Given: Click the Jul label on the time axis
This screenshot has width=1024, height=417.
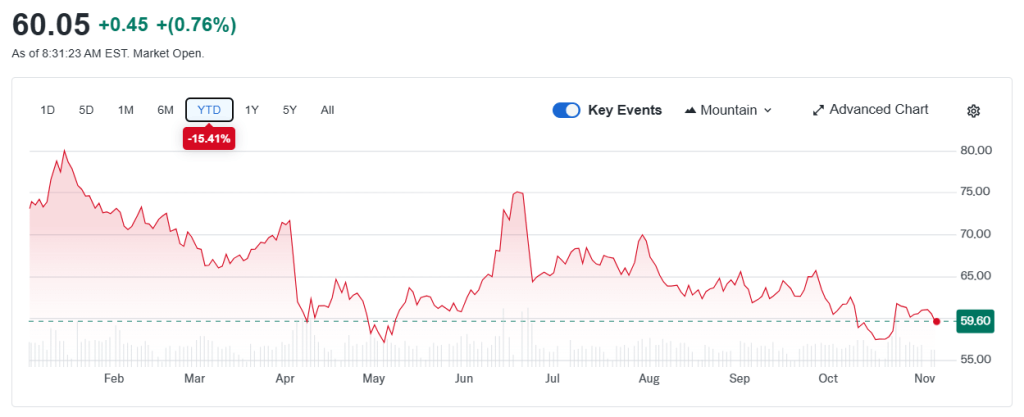Looking at the screenshot, I should pyautogui.click(x=552, y=379).
